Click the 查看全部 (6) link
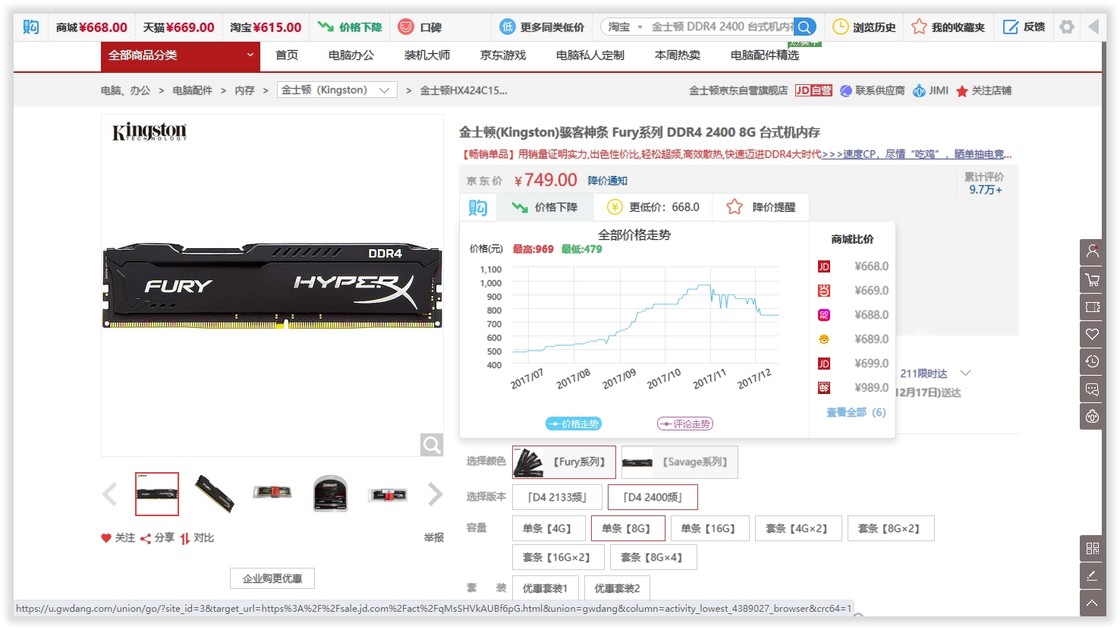The image size is (1120, 630). (856, 412)
